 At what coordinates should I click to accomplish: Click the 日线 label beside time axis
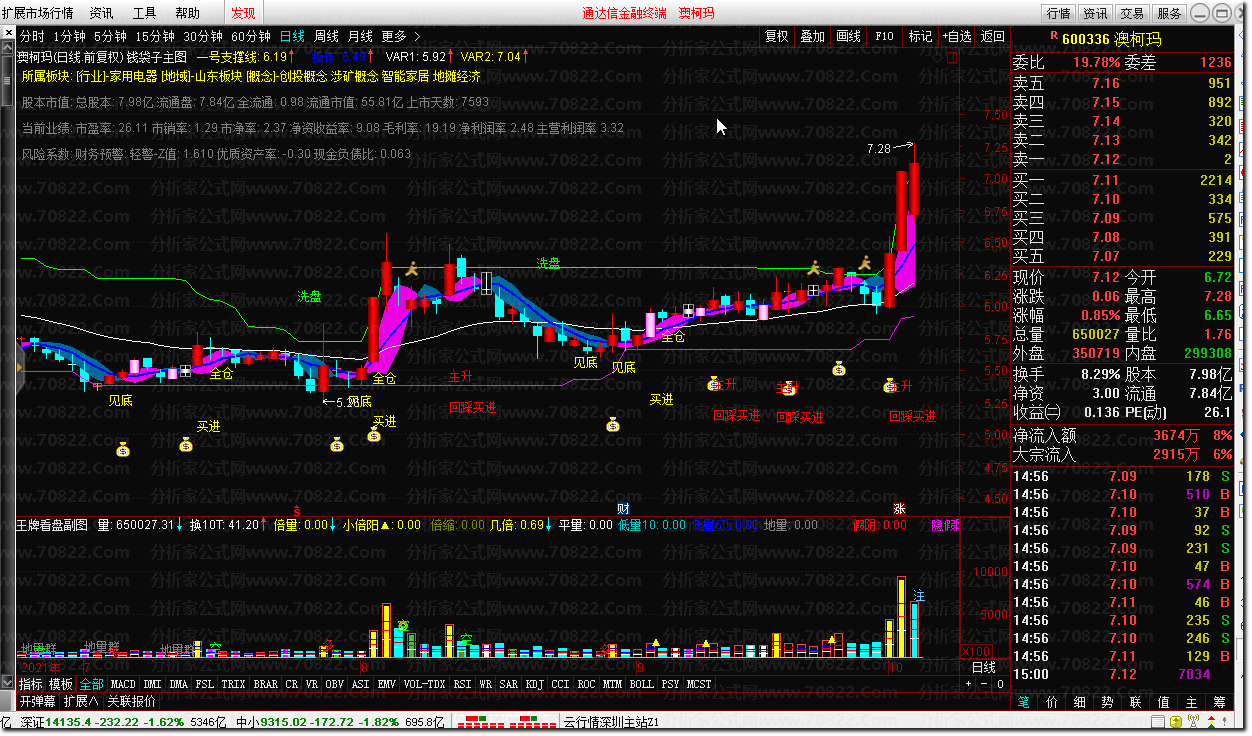984,667
